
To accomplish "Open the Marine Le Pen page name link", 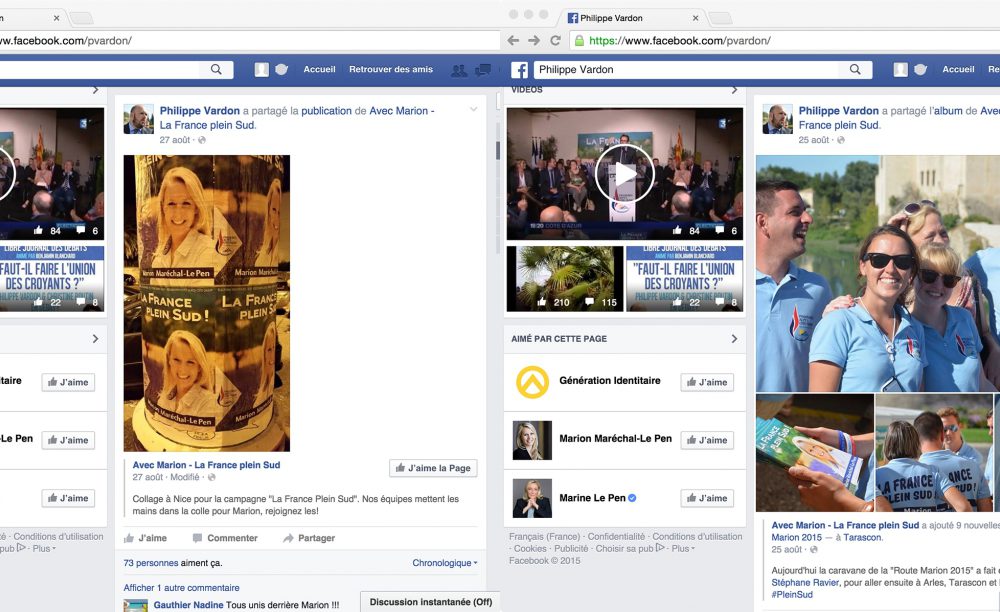I will click(592, 498).
